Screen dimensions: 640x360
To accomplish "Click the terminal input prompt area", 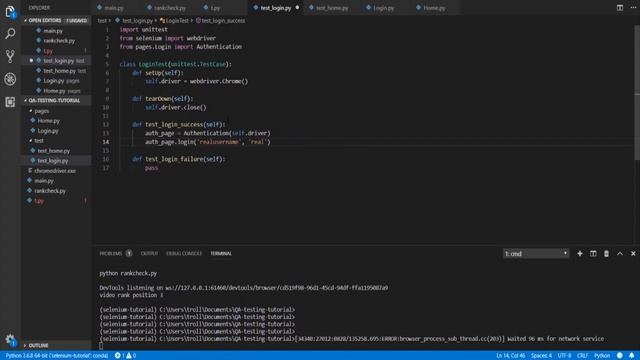I will [x=101, y=346].
